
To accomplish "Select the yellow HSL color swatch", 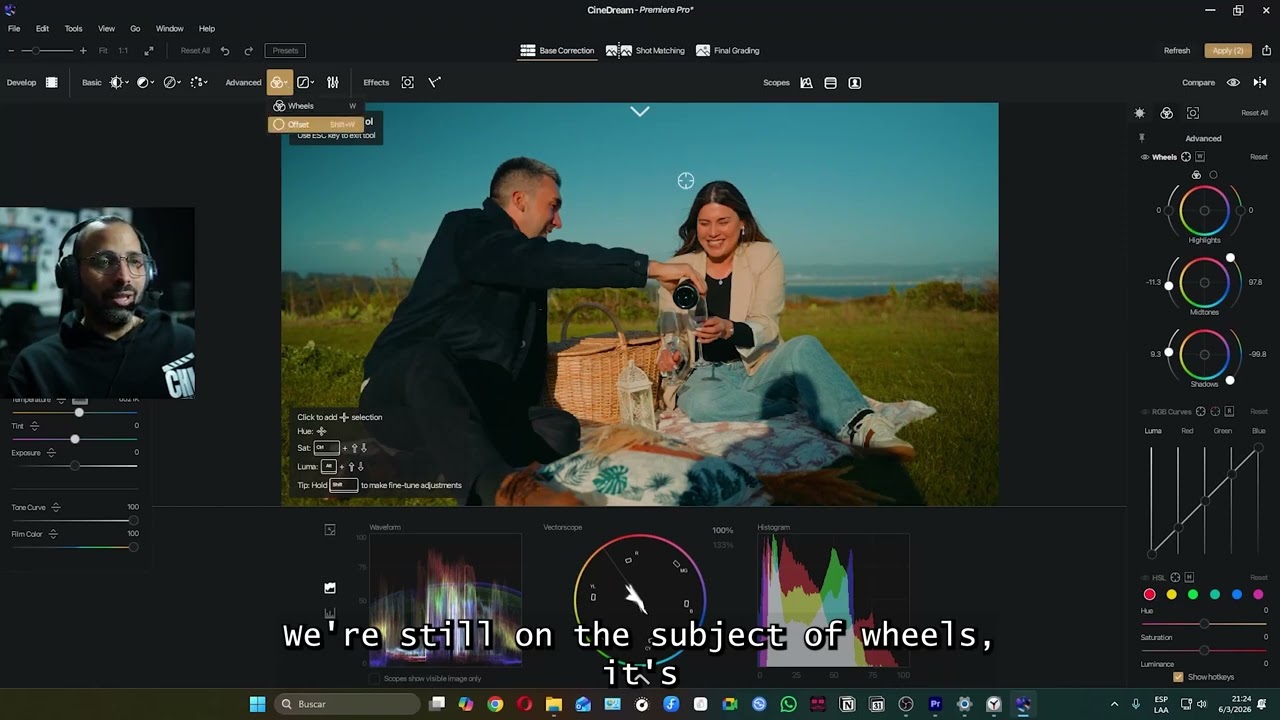I will pyautogui.click(x=1171, y=594).
